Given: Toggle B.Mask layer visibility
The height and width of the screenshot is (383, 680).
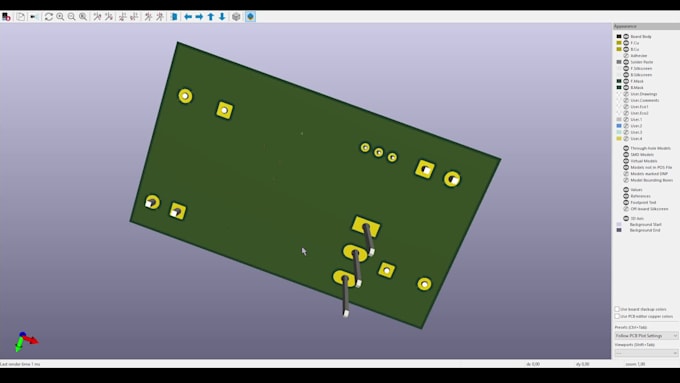Looking at the screenshot, I should pyautogui.click(x=626, y=87).
